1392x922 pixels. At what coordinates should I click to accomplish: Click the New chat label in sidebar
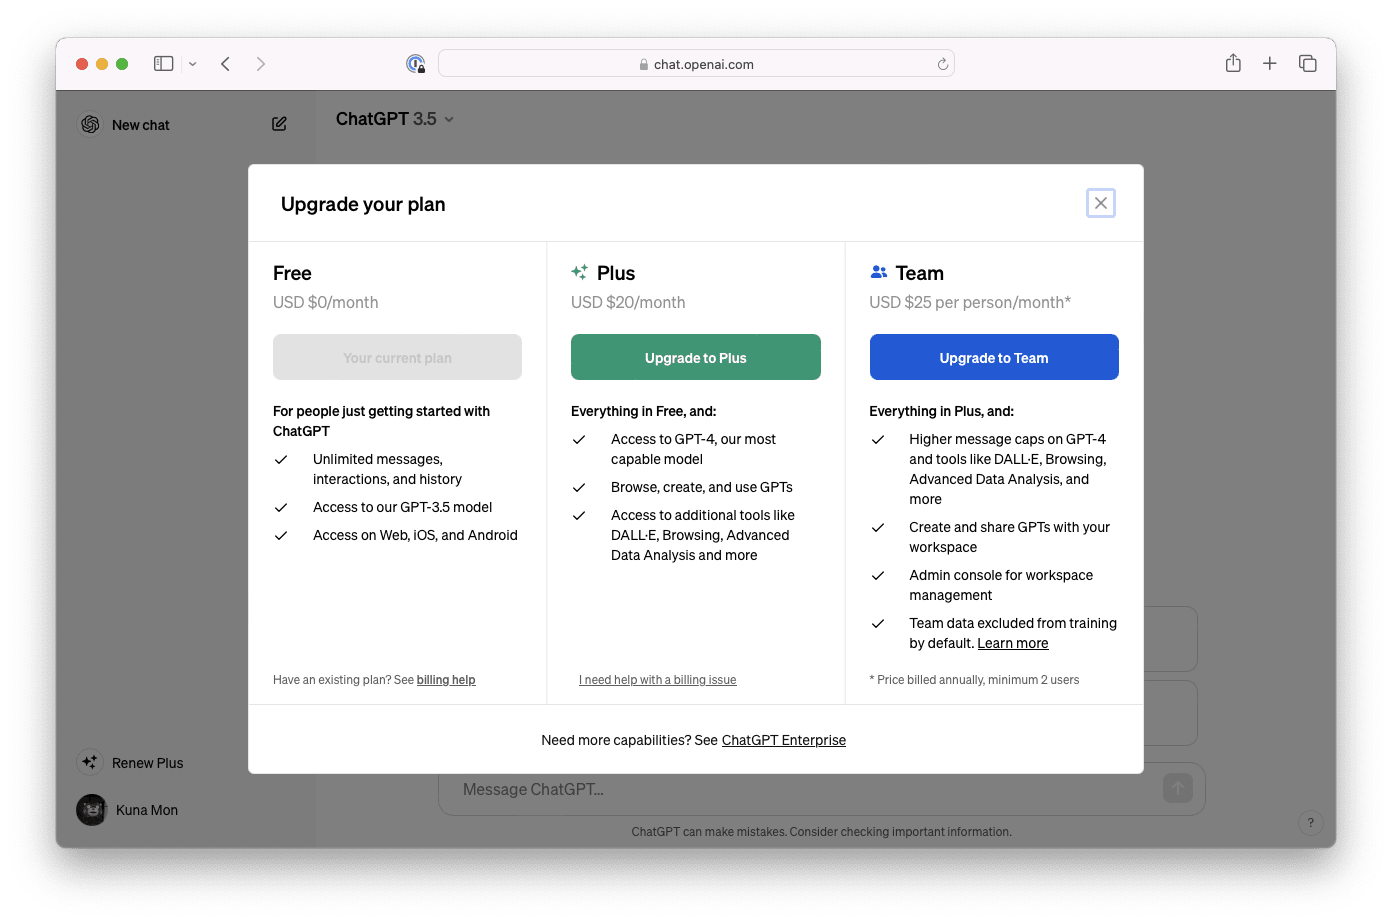(x=141, y=125)
